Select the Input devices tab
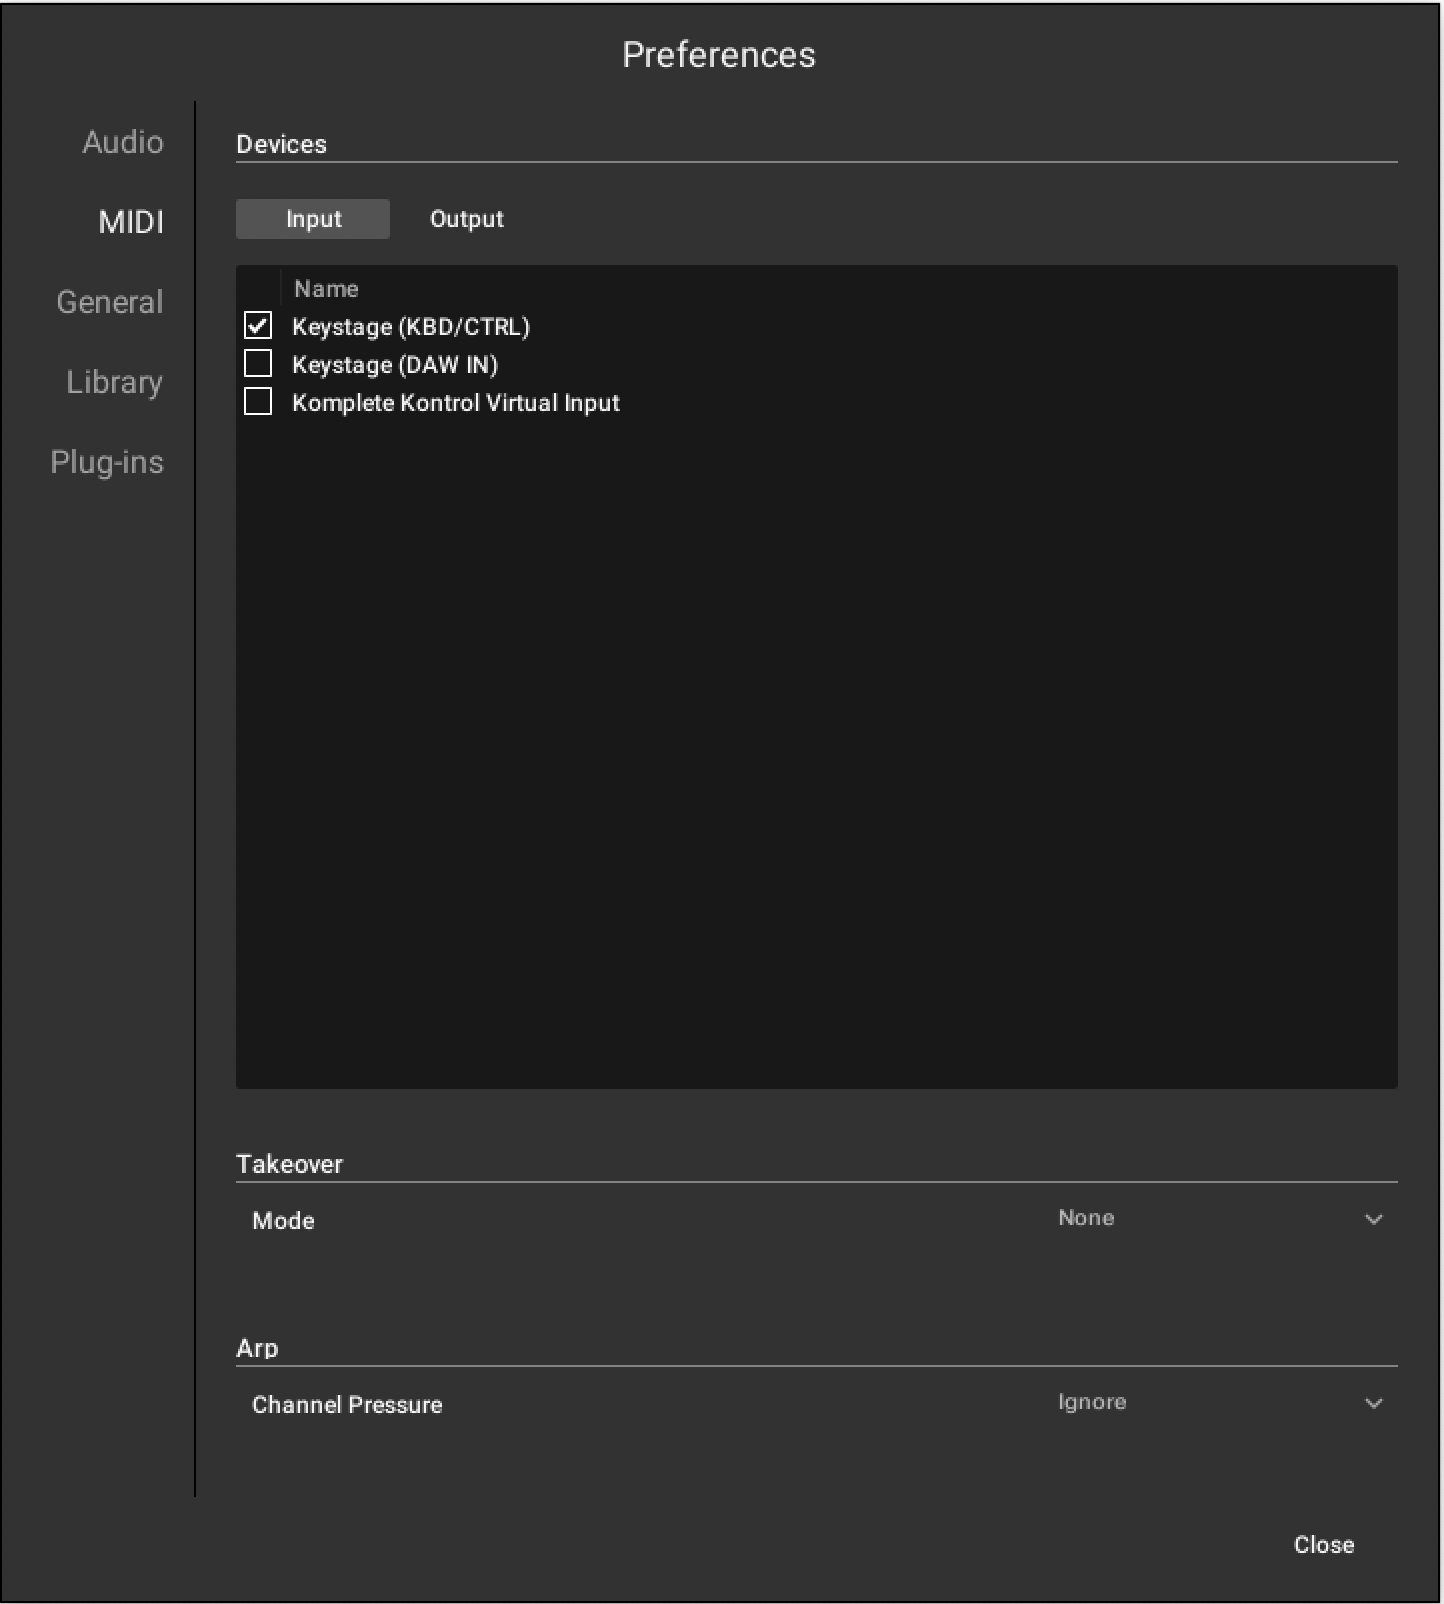Image resolution: width=1444 pixels, height=1604 pixels. click(313, 219)
